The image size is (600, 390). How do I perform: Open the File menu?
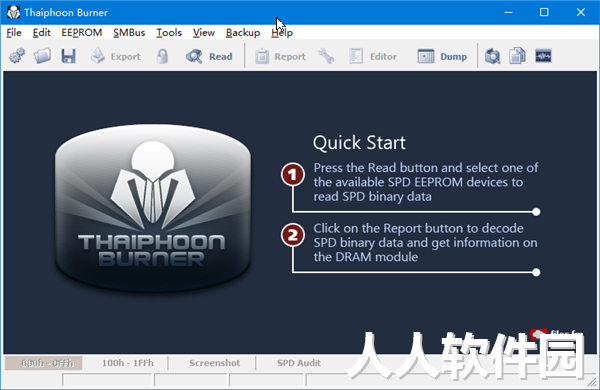pyautogui.click(x=14, y=33)
